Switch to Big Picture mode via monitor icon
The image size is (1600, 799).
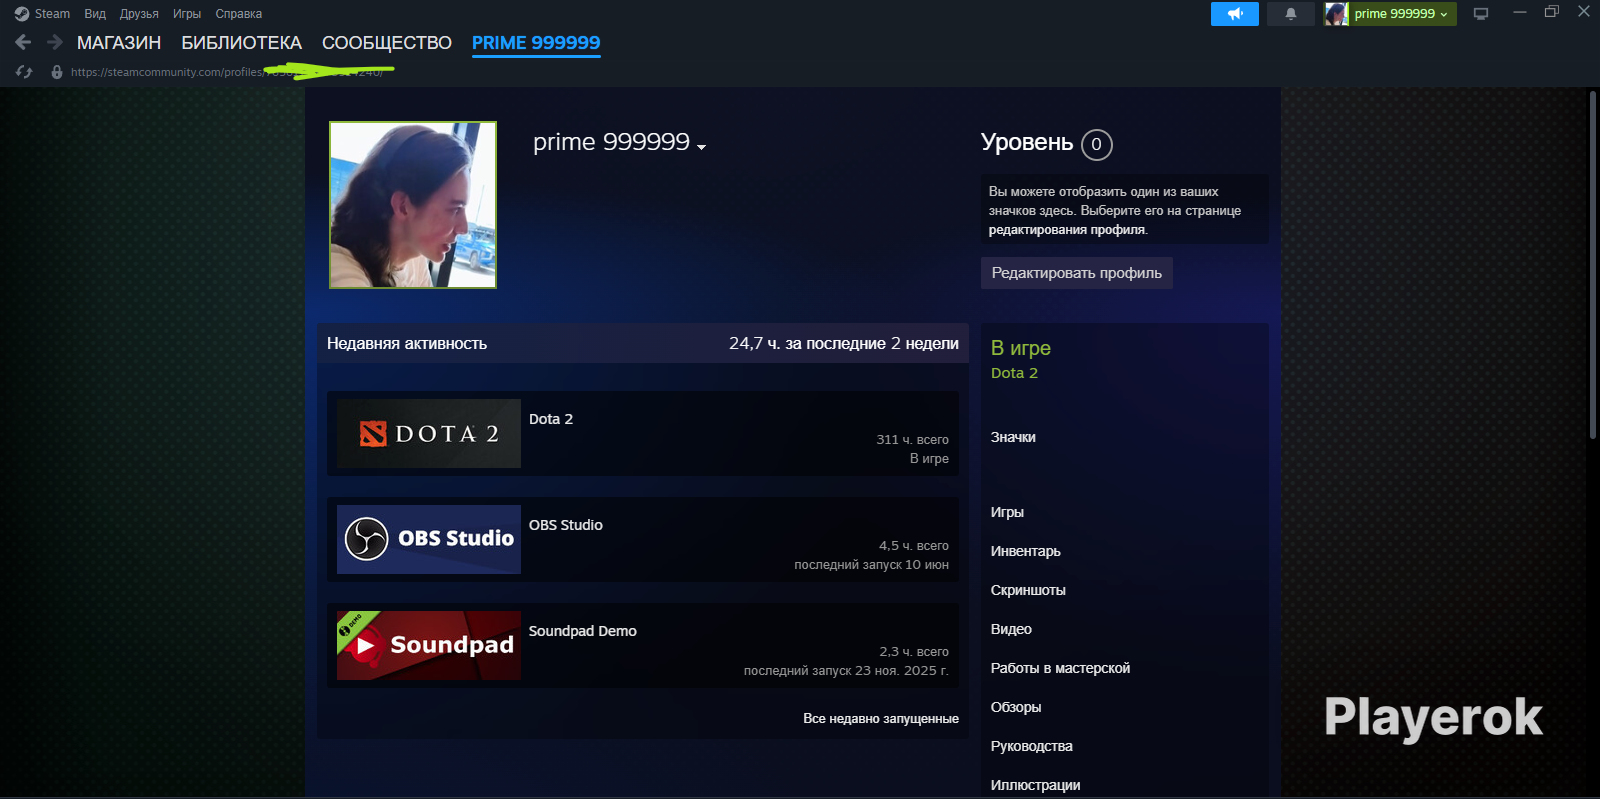point(1481,14)
